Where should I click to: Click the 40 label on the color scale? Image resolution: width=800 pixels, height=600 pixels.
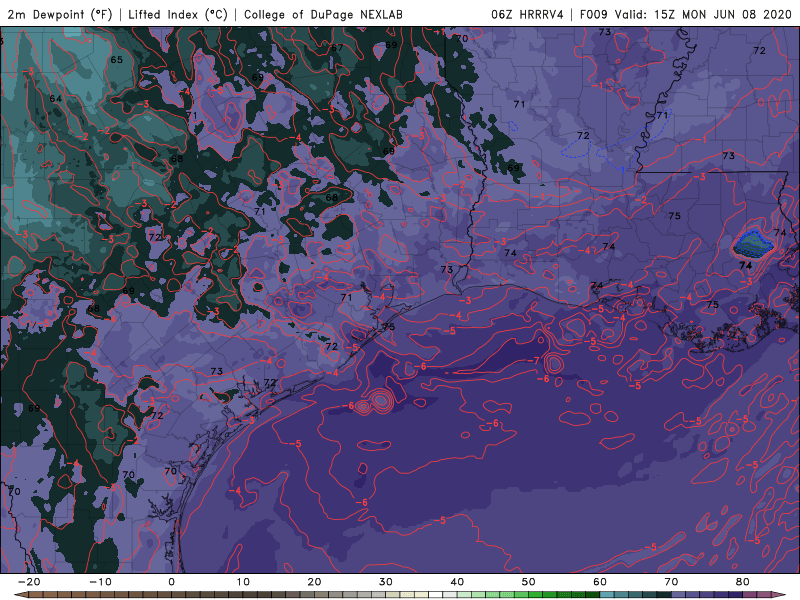[x=457, y=582]
